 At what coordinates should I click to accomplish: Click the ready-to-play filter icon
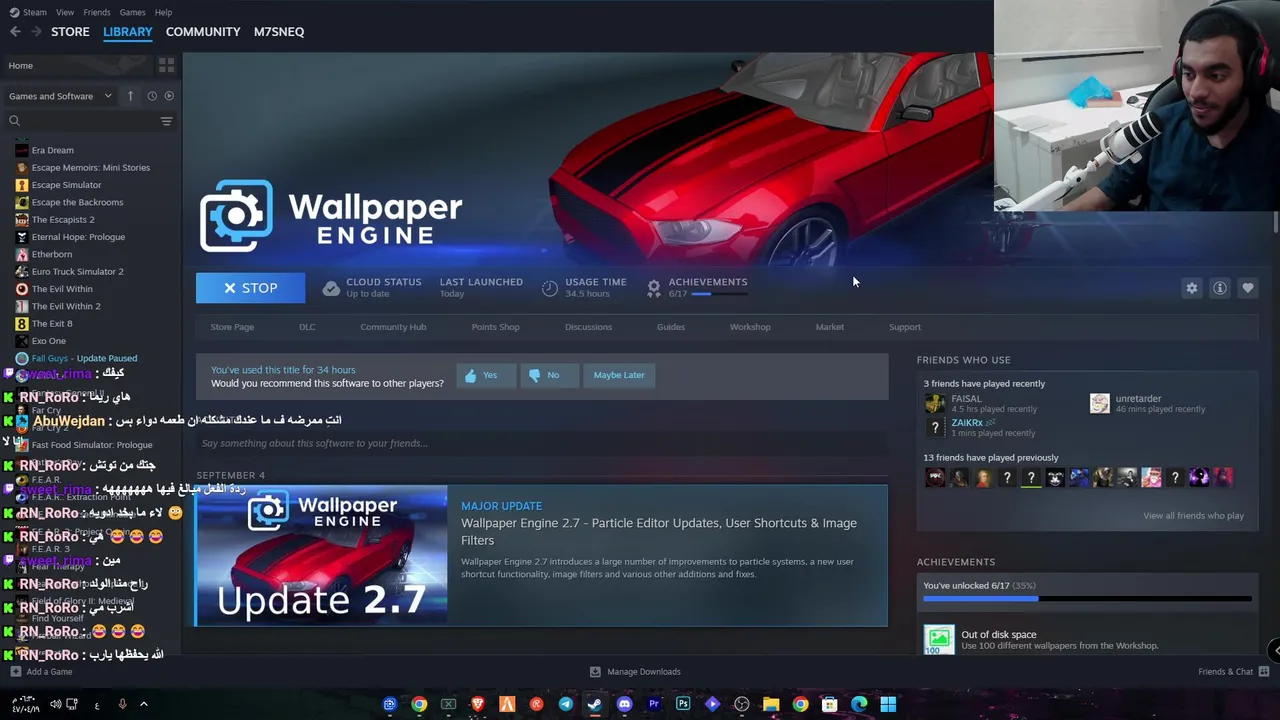(x=169, y=96)
